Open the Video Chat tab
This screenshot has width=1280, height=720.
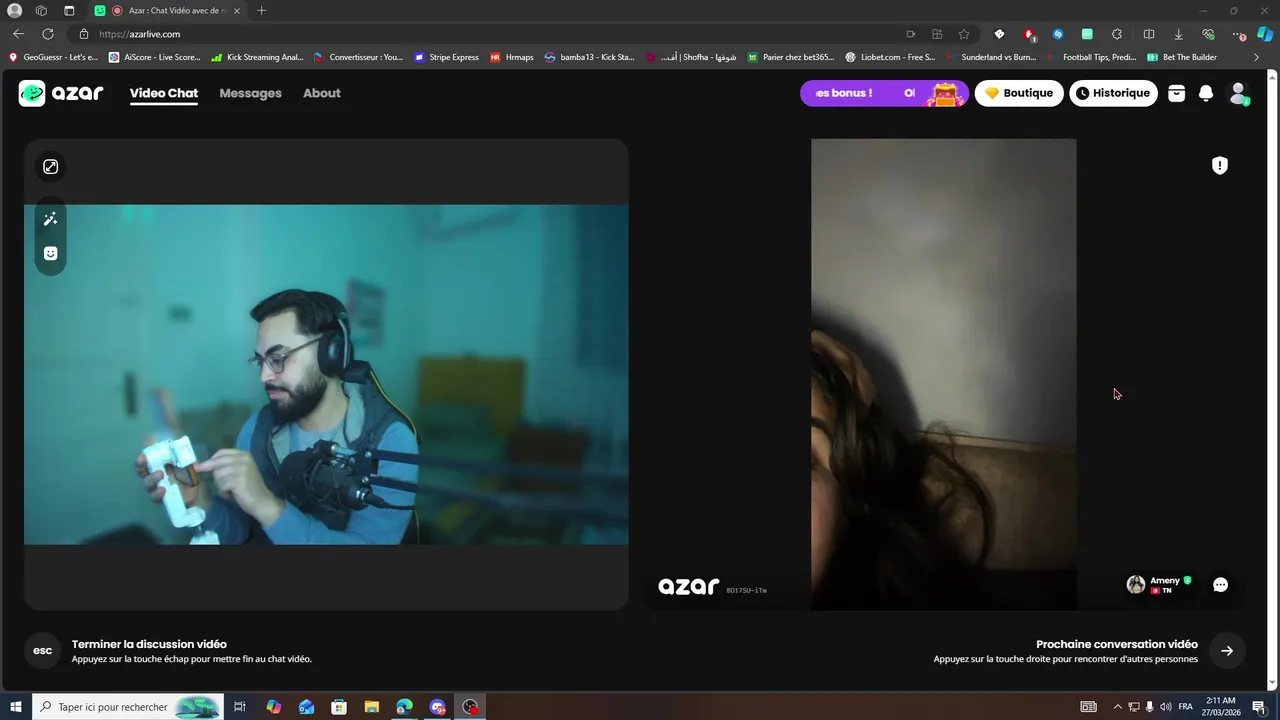(x=164, y=93)
